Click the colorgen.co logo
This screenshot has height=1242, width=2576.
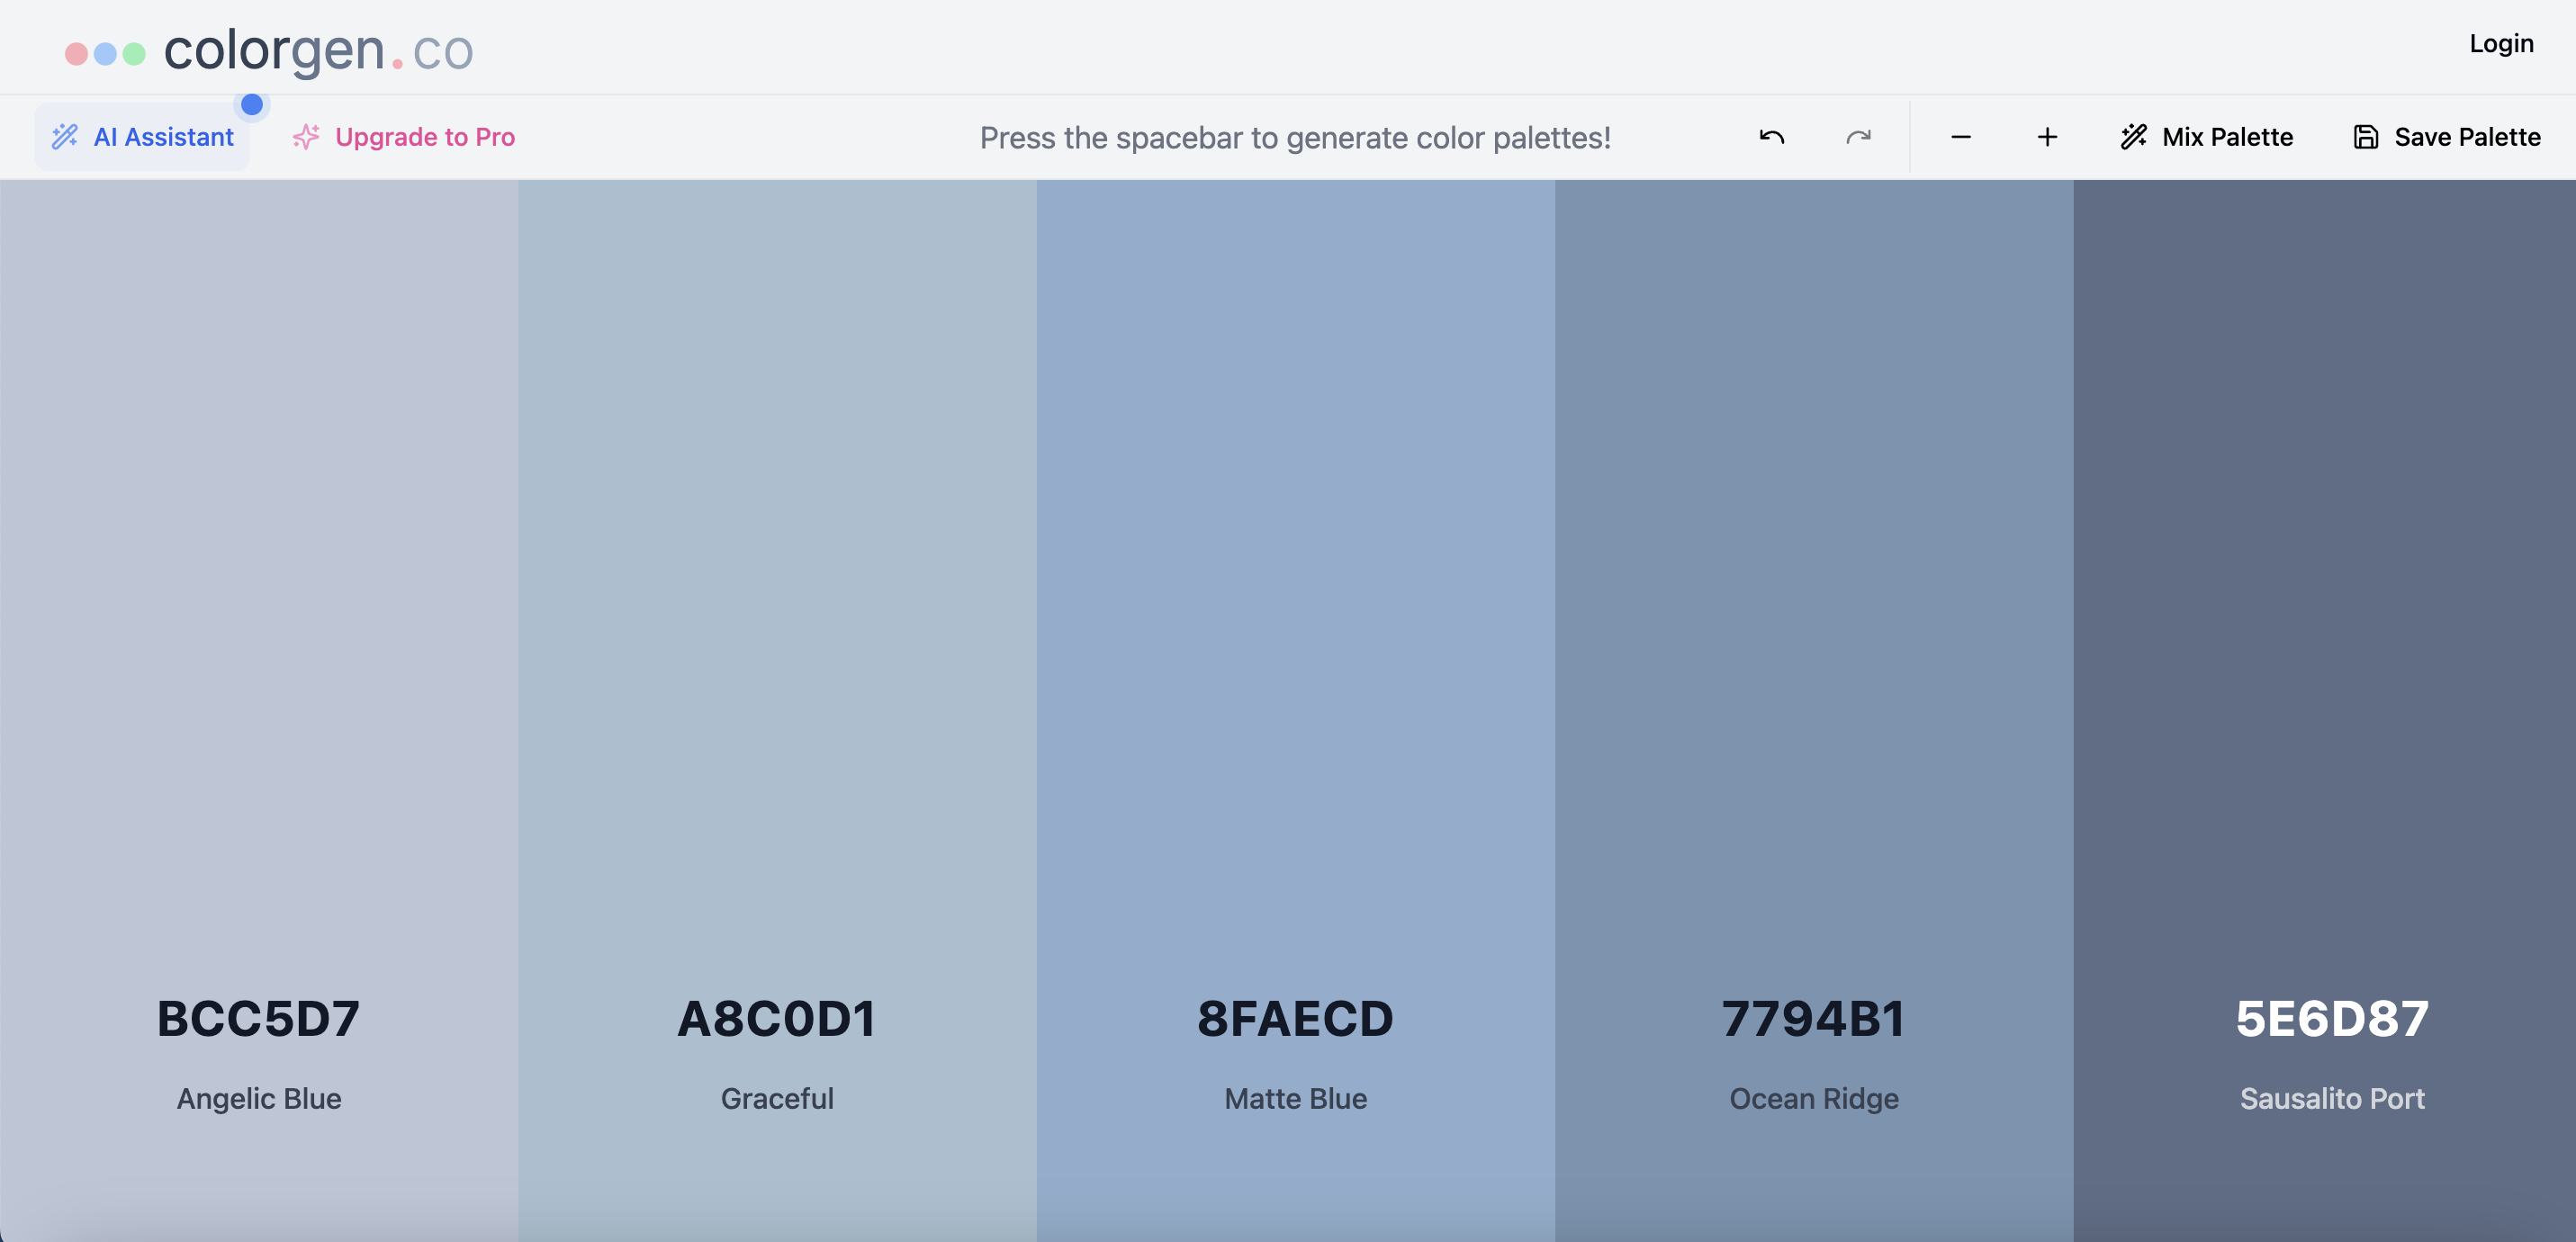coord(270,50)
